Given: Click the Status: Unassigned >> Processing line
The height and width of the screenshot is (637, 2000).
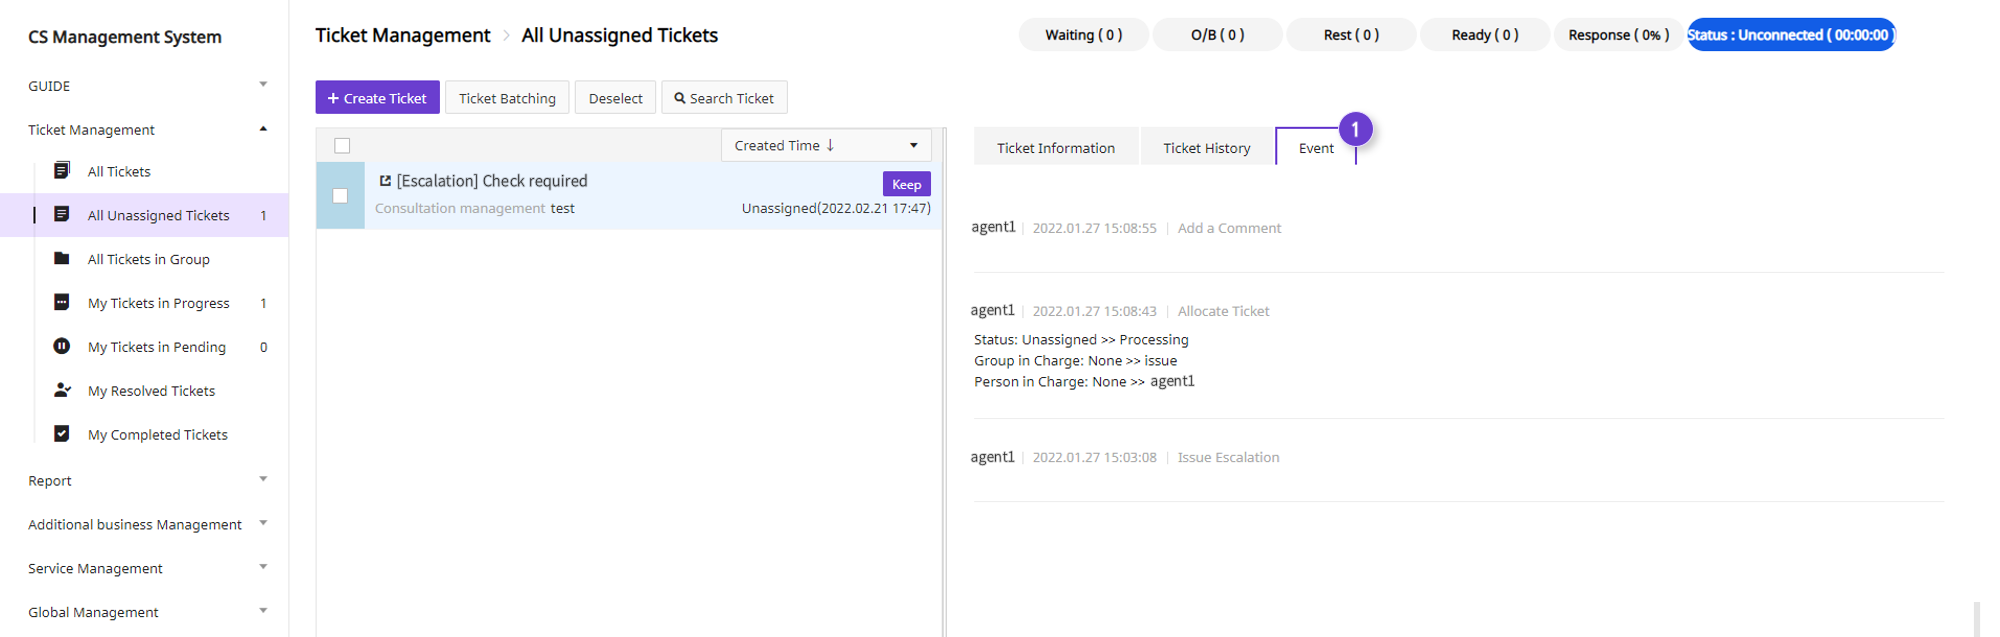Looking at the screenshot, I should (x=1081, y=340).
